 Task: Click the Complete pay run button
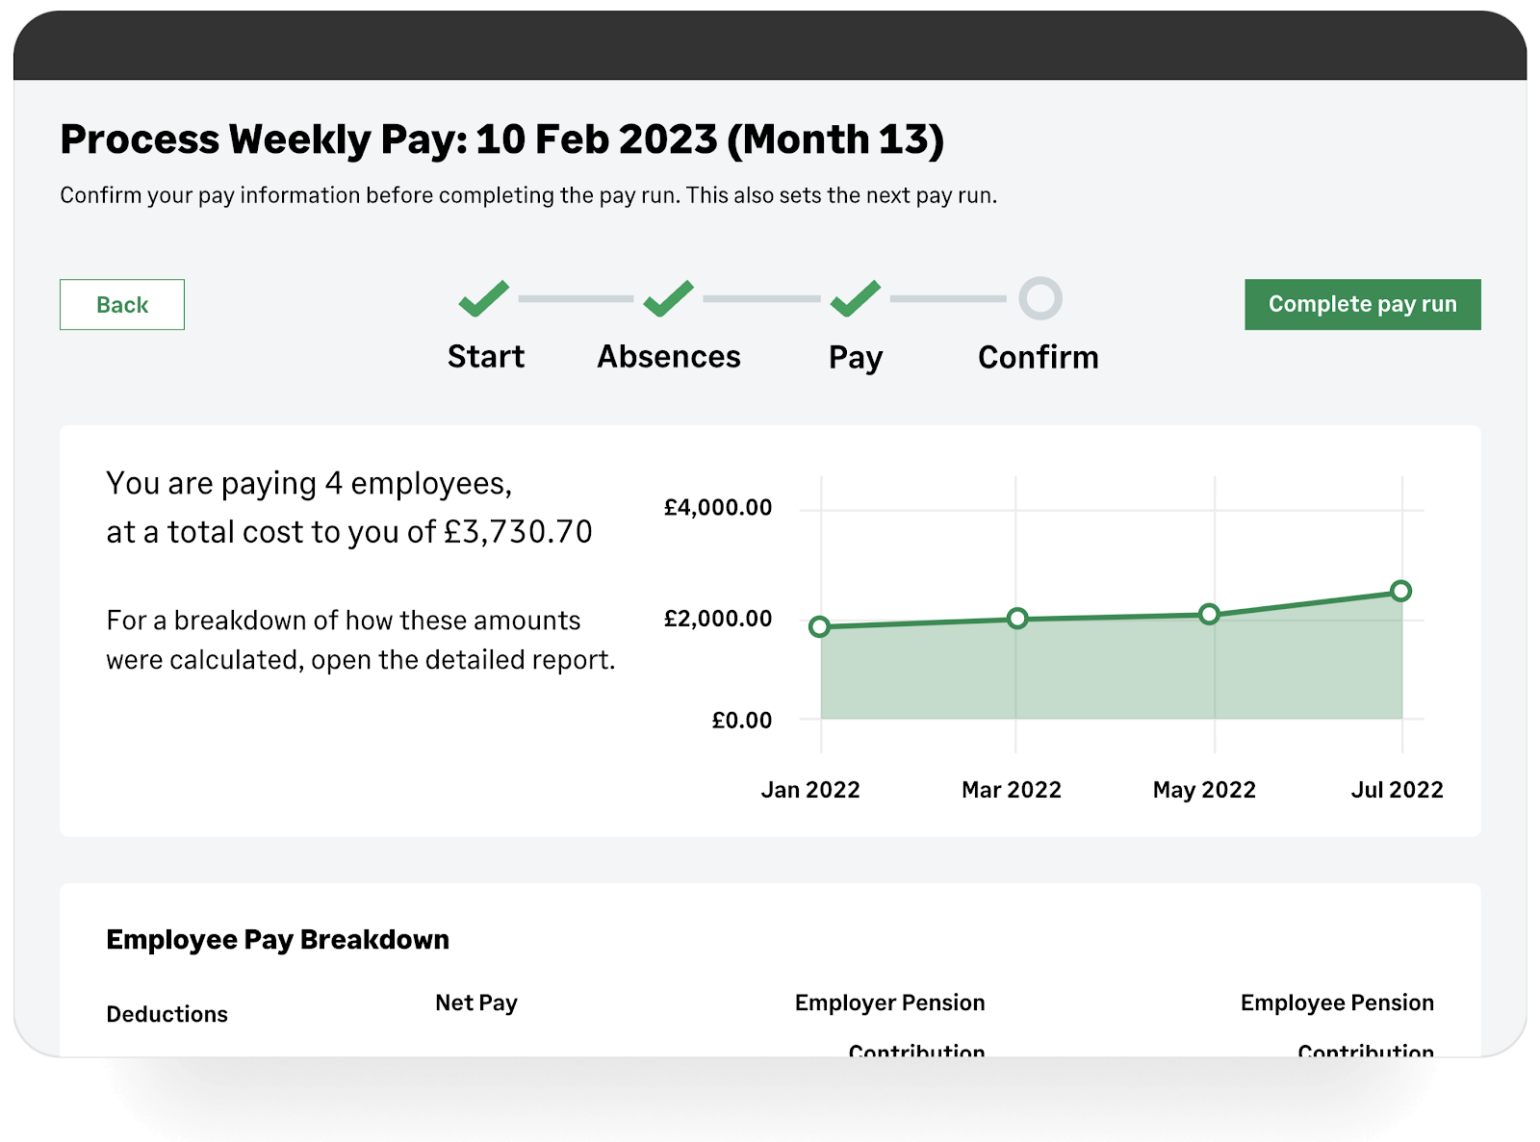point(1361,304)
